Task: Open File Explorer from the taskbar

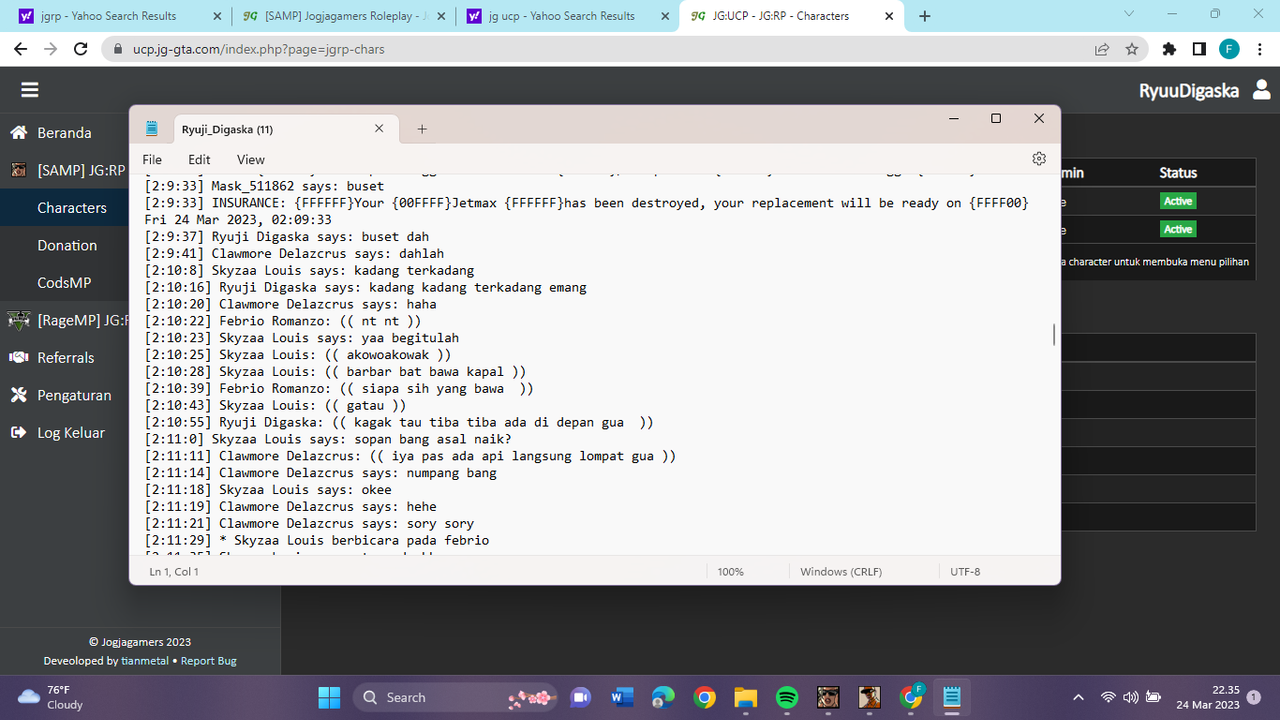Action: point(746,697)
